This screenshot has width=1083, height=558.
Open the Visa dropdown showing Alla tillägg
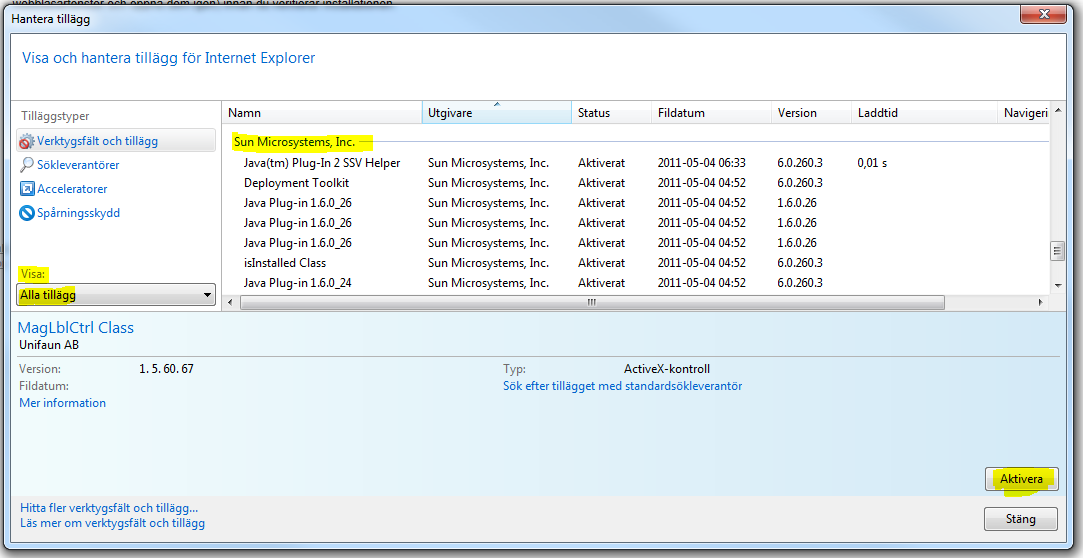click(115, 295)
